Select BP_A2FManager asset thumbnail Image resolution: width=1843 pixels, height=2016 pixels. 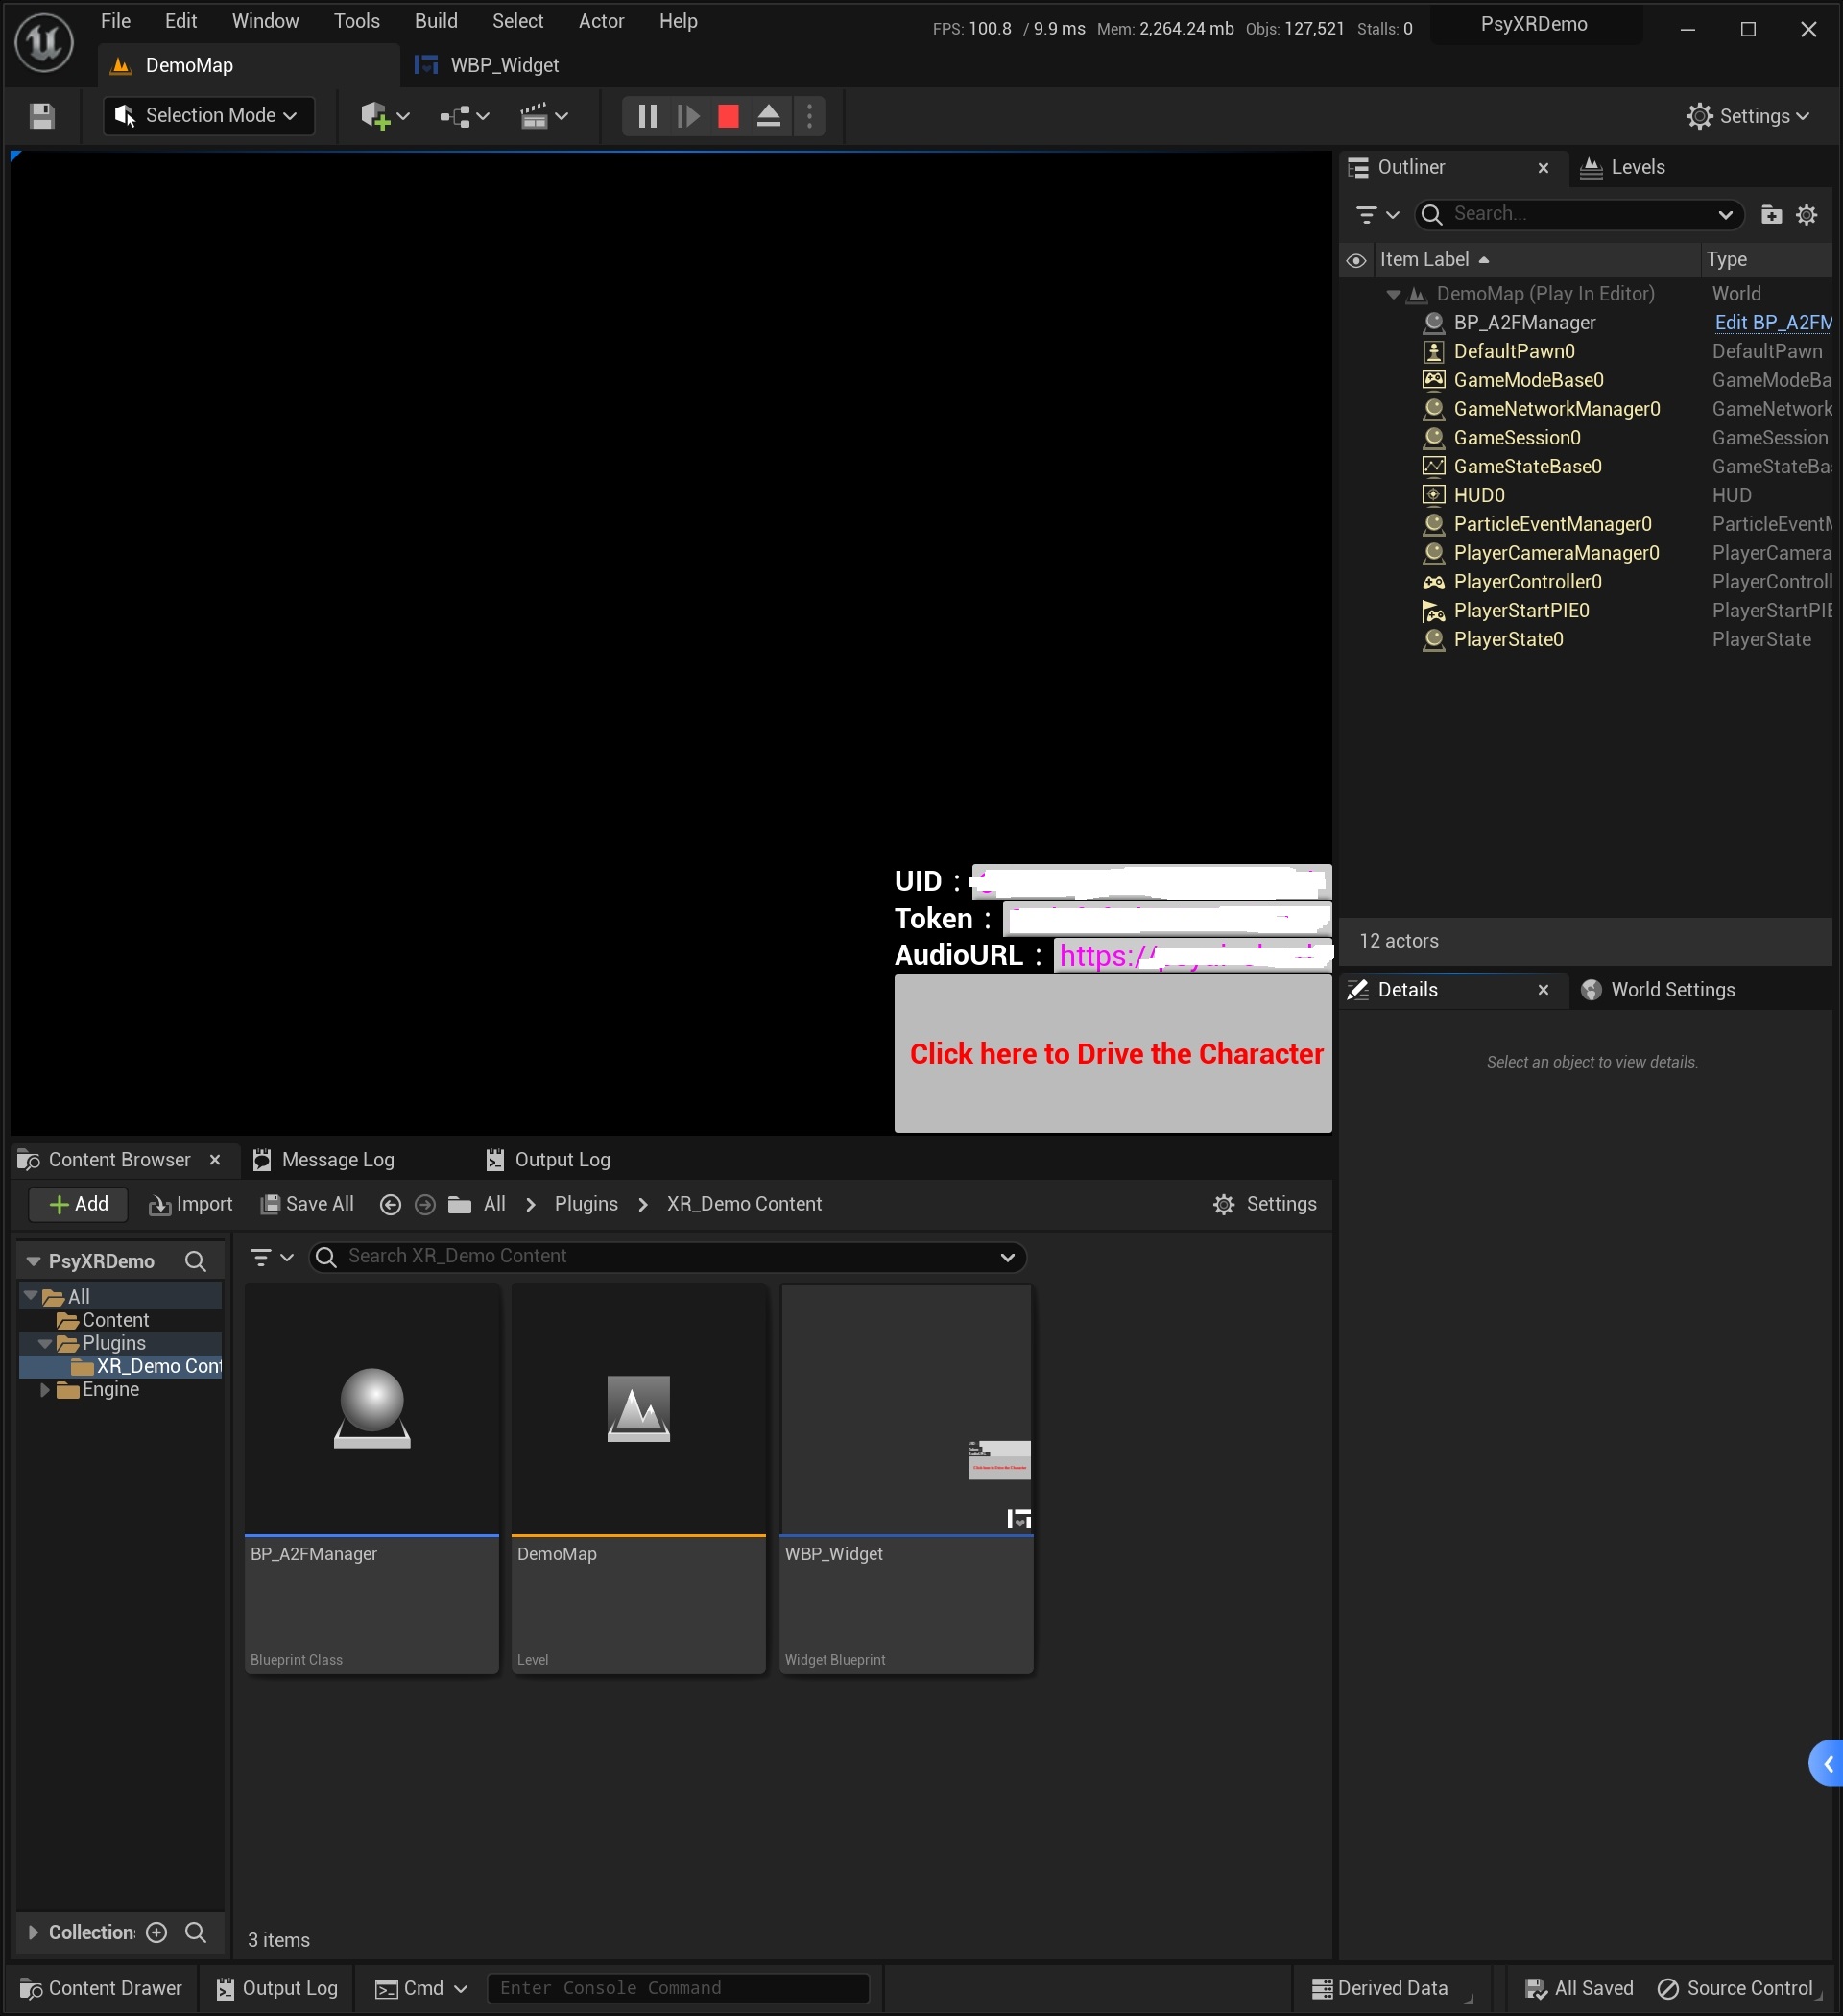coord(372,1408)
